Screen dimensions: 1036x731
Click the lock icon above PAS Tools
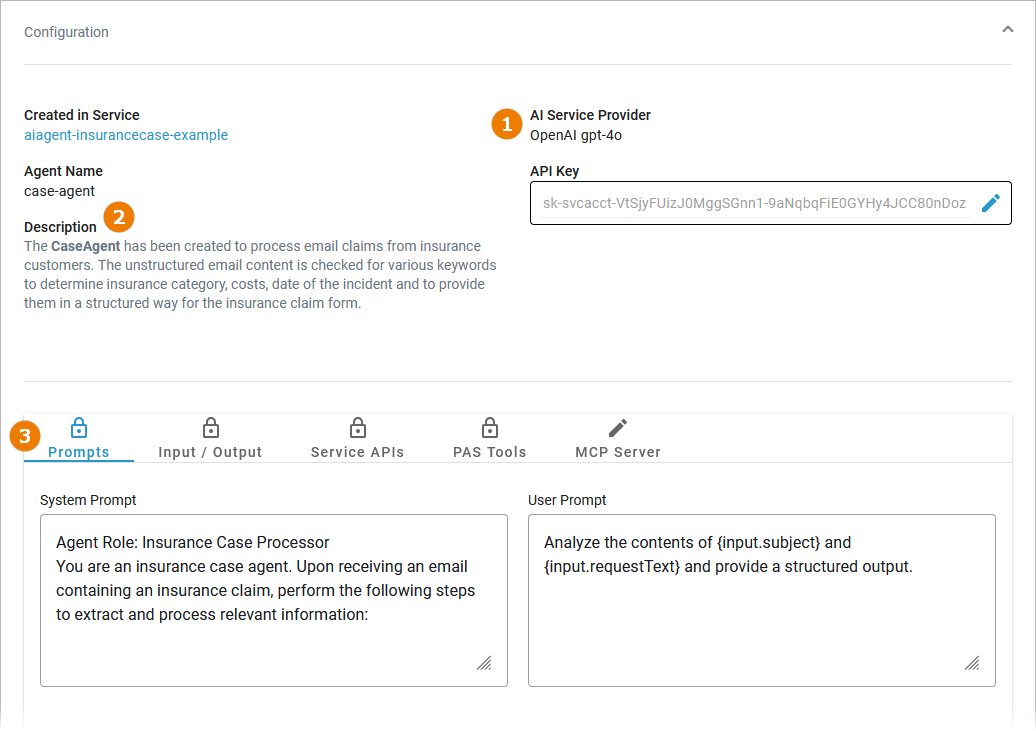[x=489, y=428]
